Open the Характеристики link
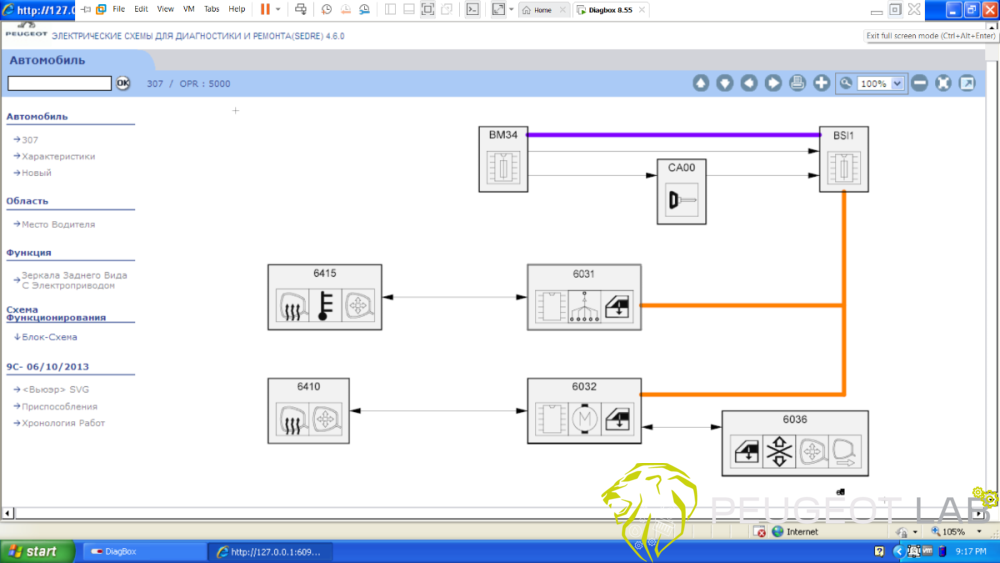The width and height of the screenshot is (1000, 563). pos(58,156)
